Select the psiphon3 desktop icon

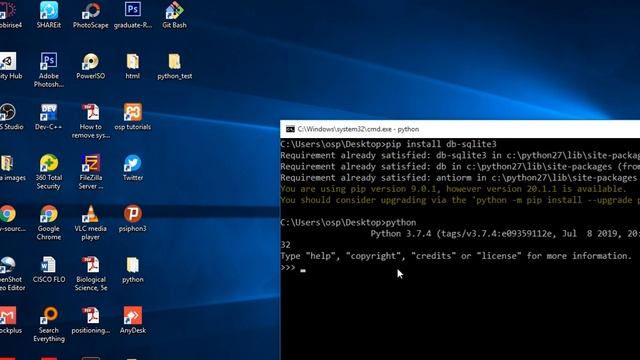point(133,218)
